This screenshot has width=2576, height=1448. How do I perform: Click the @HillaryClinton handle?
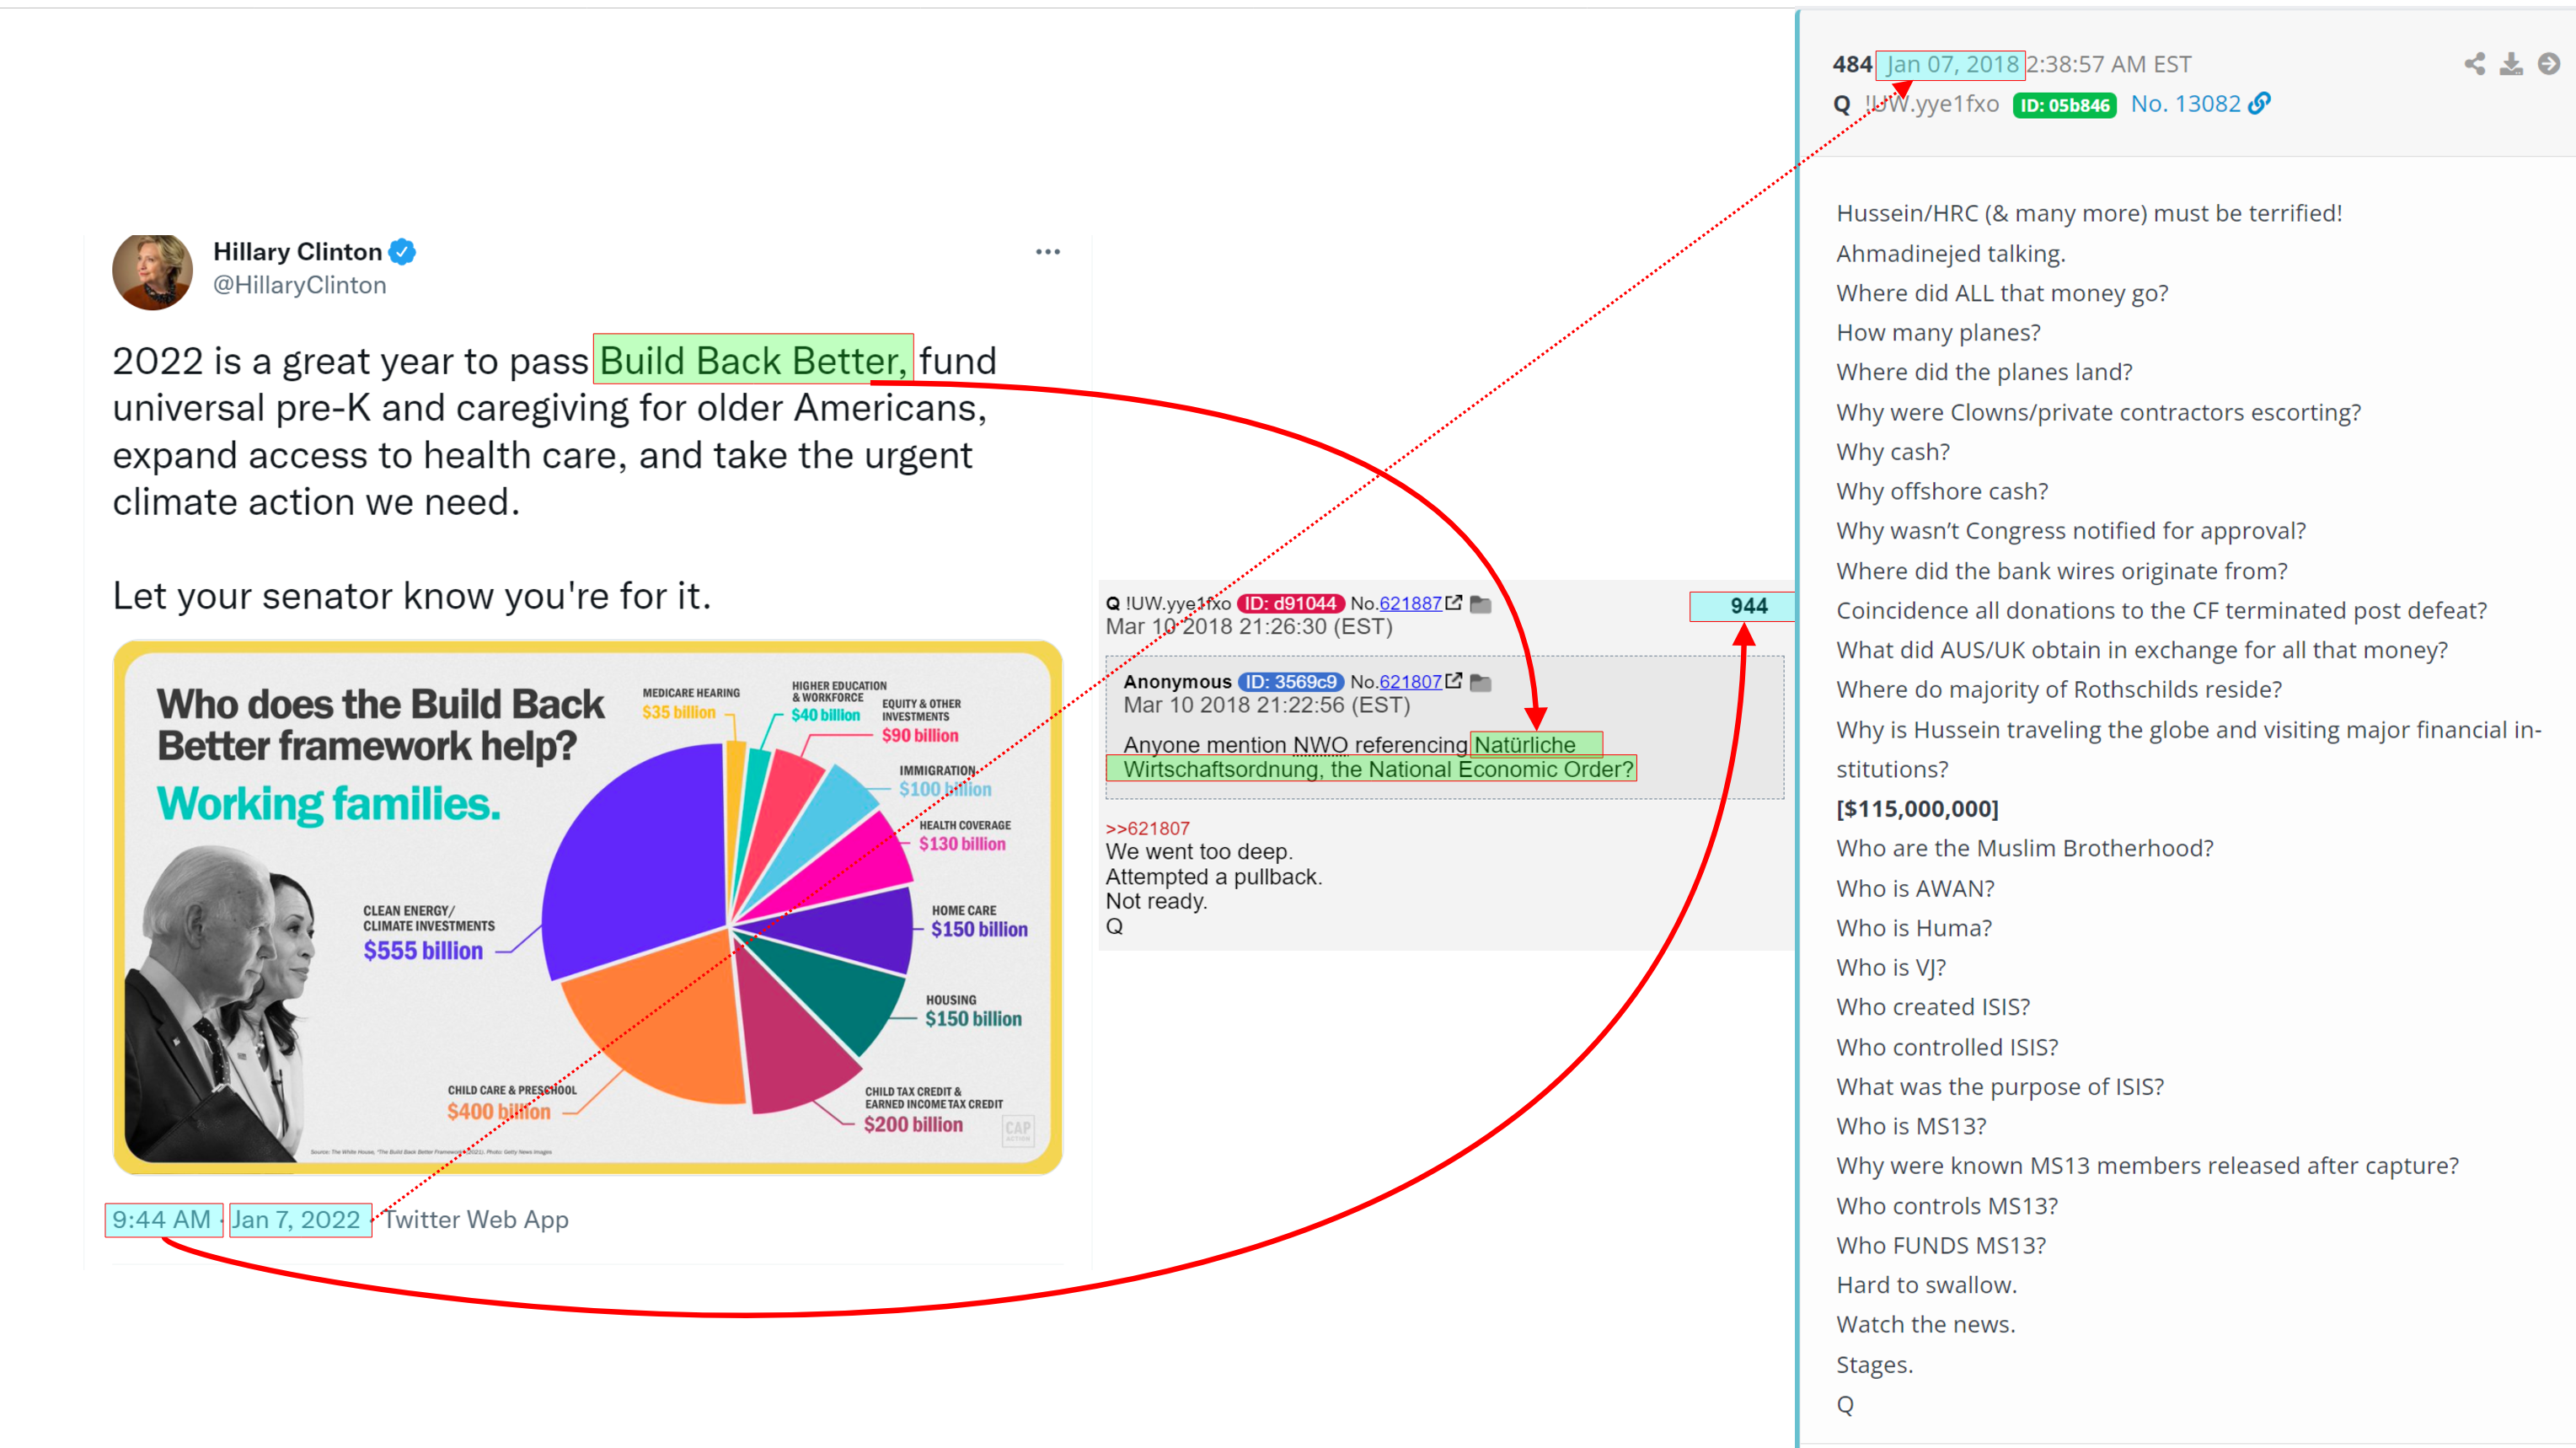point(299,285)
